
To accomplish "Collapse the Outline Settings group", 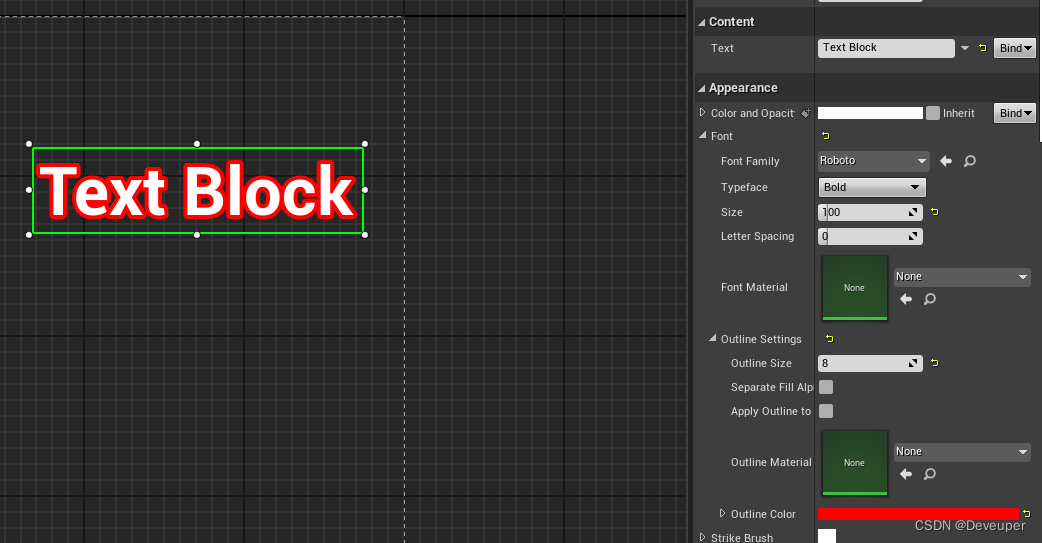I will (712, 338).
